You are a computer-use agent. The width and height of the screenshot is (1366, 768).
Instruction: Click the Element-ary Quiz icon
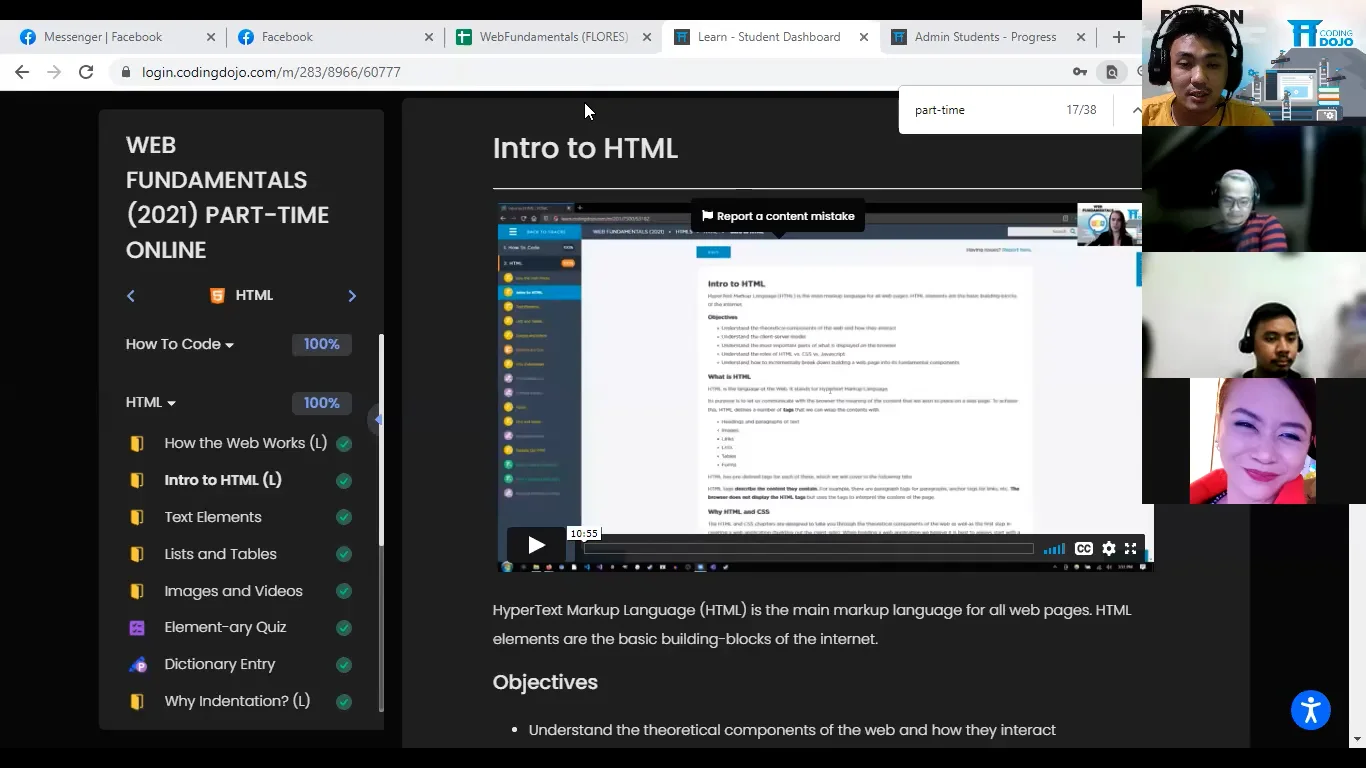[x=137, y=628]
